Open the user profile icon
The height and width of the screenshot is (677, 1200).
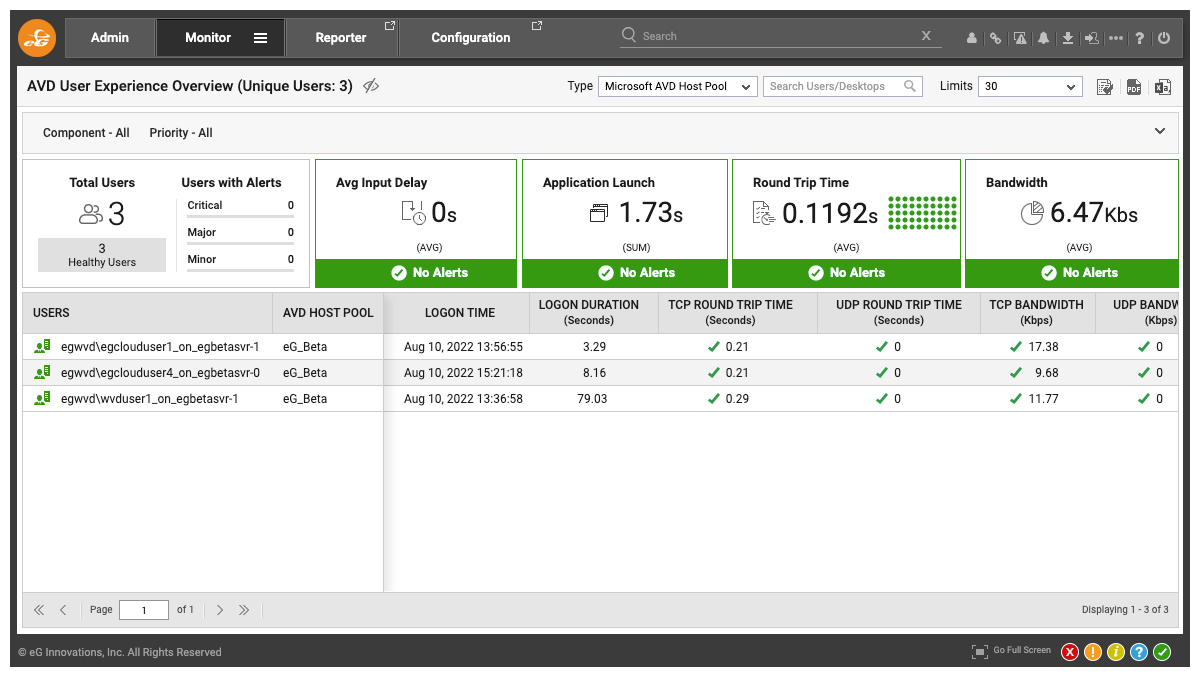coord(971,38)
